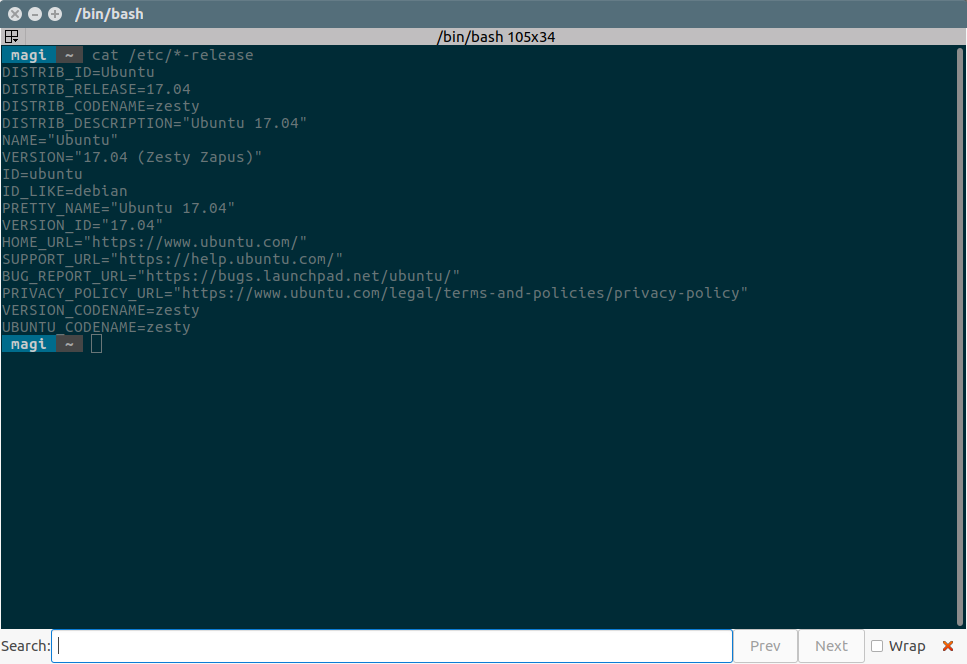Open the terminal grouping menu icon

click(11, 36)
